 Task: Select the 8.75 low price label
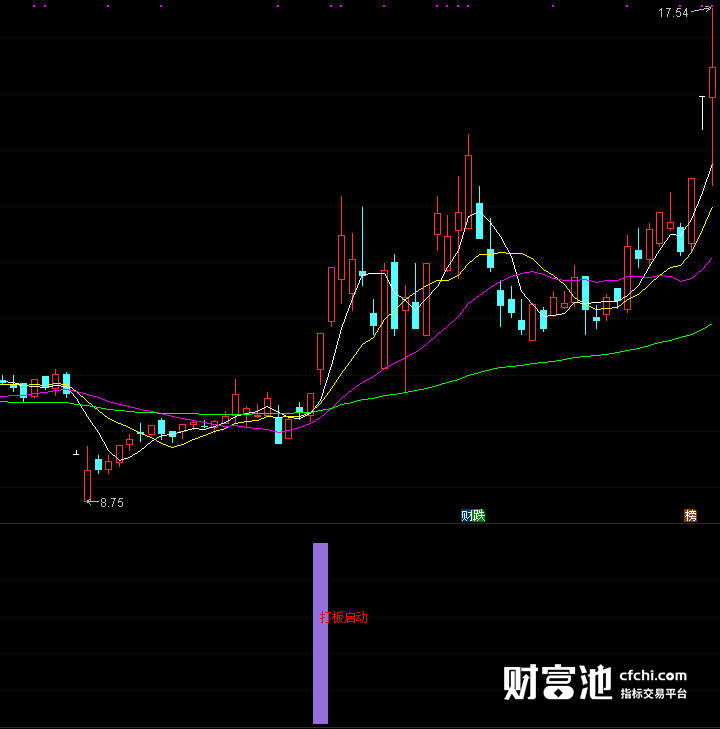tap(112, 503)
